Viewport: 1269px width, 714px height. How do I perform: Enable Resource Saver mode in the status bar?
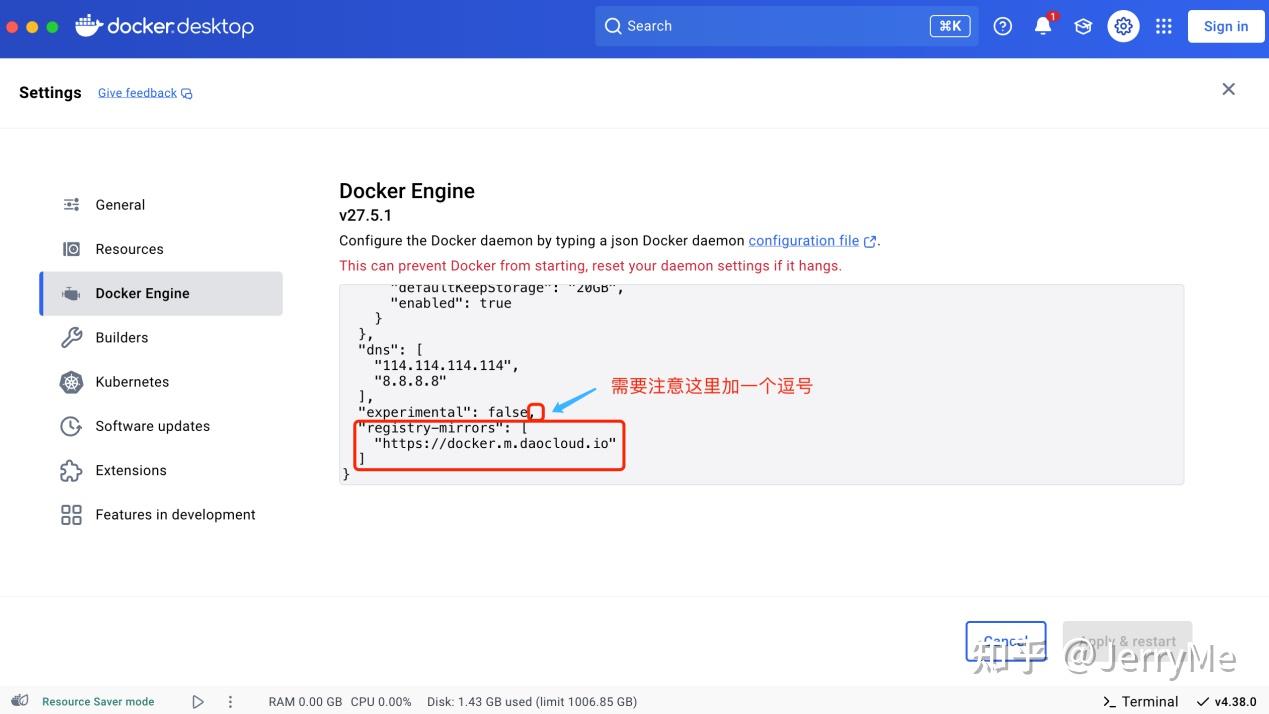[x=97, y=701]
